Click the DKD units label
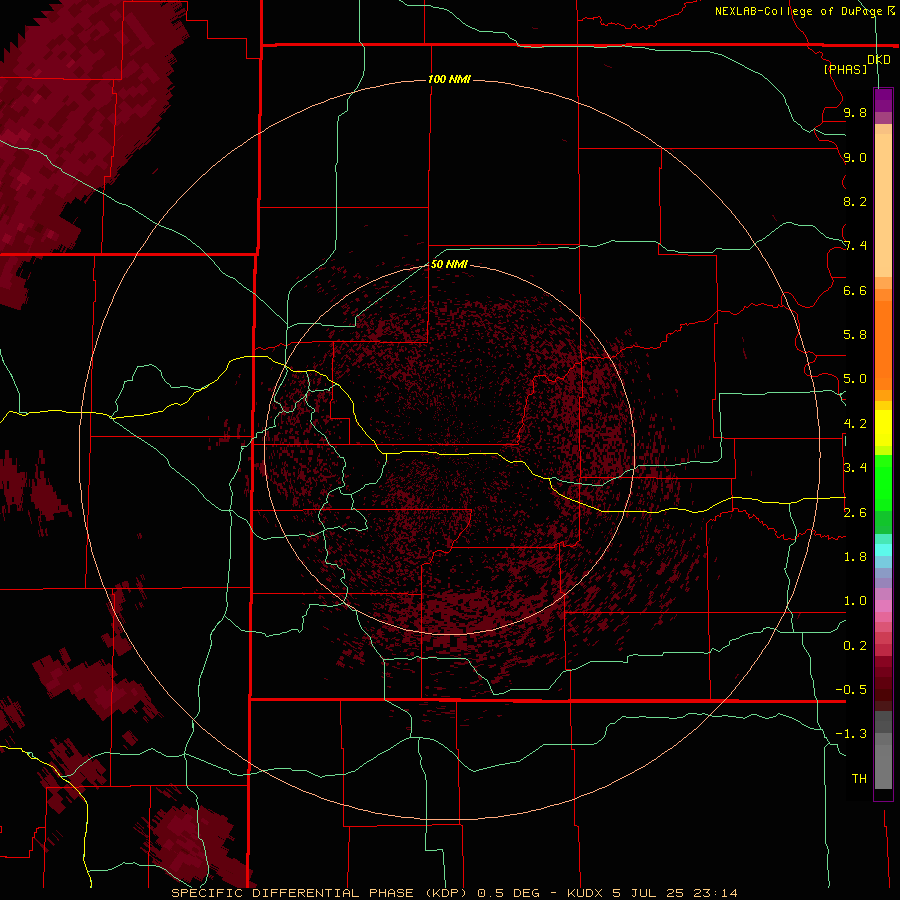 [879, 60]
